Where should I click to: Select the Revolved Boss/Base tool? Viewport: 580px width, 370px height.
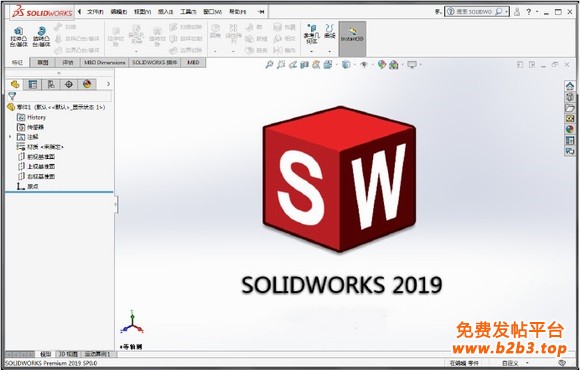[x=41, y=37]
